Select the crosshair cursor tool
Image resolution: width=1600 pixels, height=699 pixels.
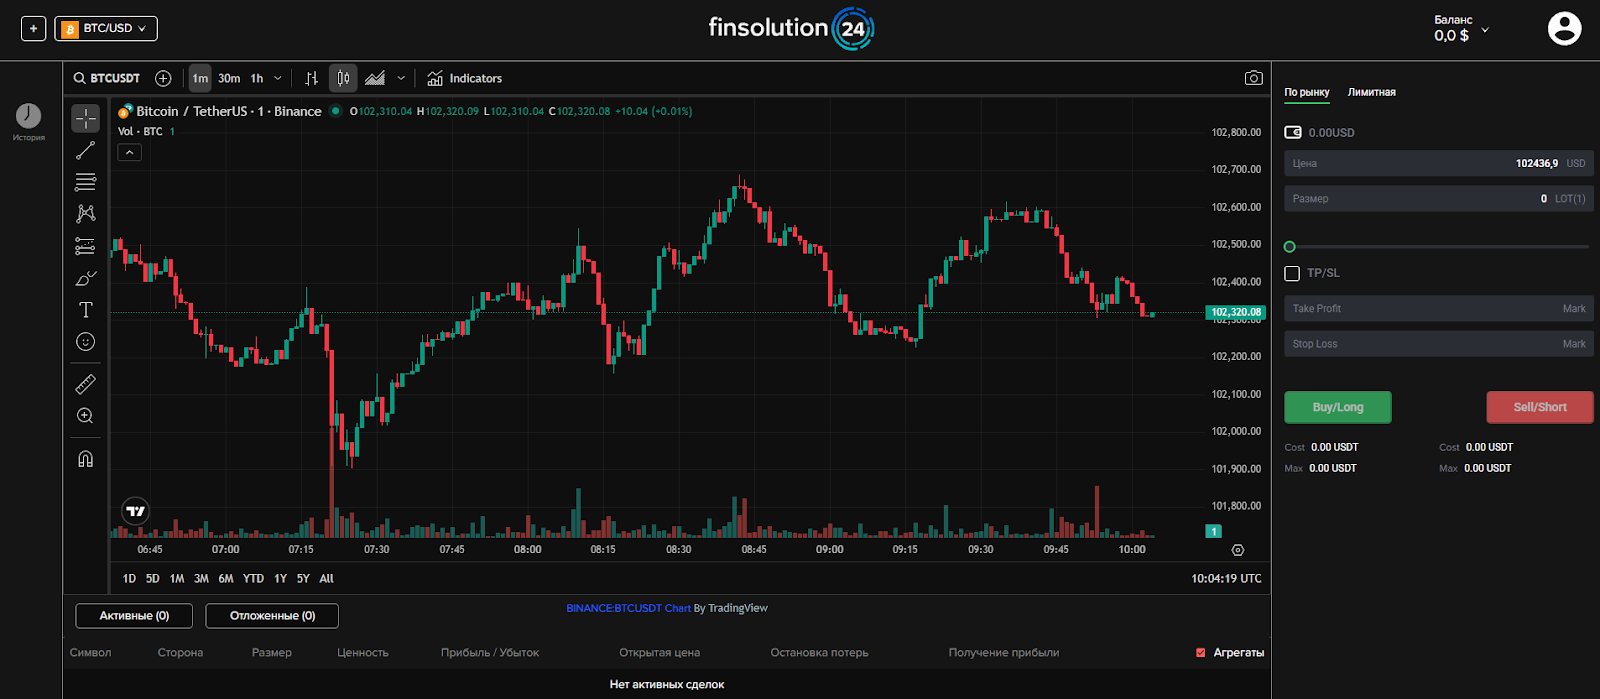pos(86,119)
